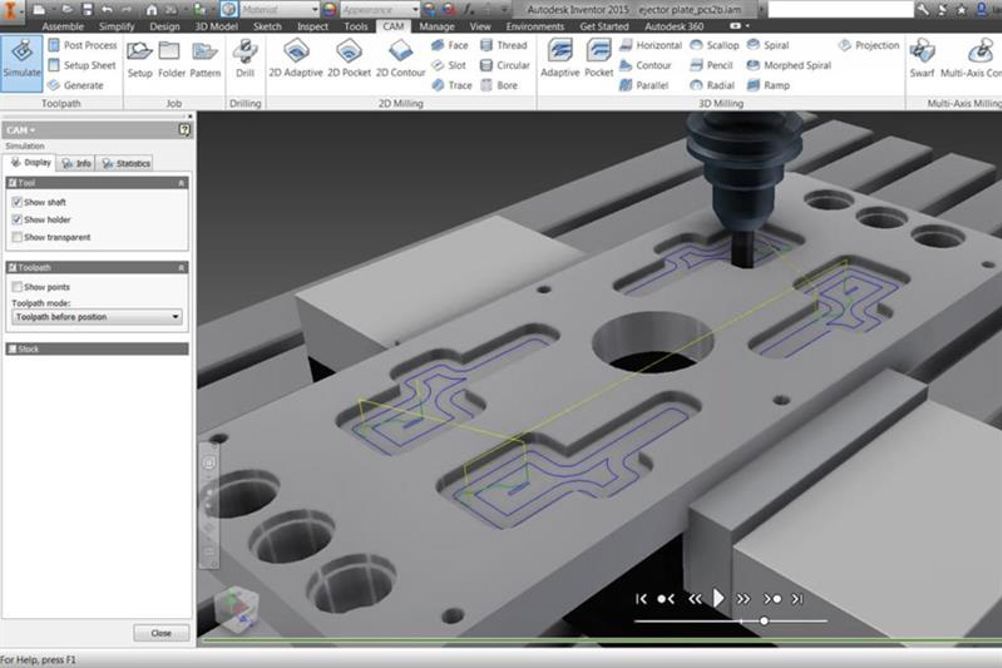Select the Slot milling tool
Screen dimensions: 1002x668
449,65
